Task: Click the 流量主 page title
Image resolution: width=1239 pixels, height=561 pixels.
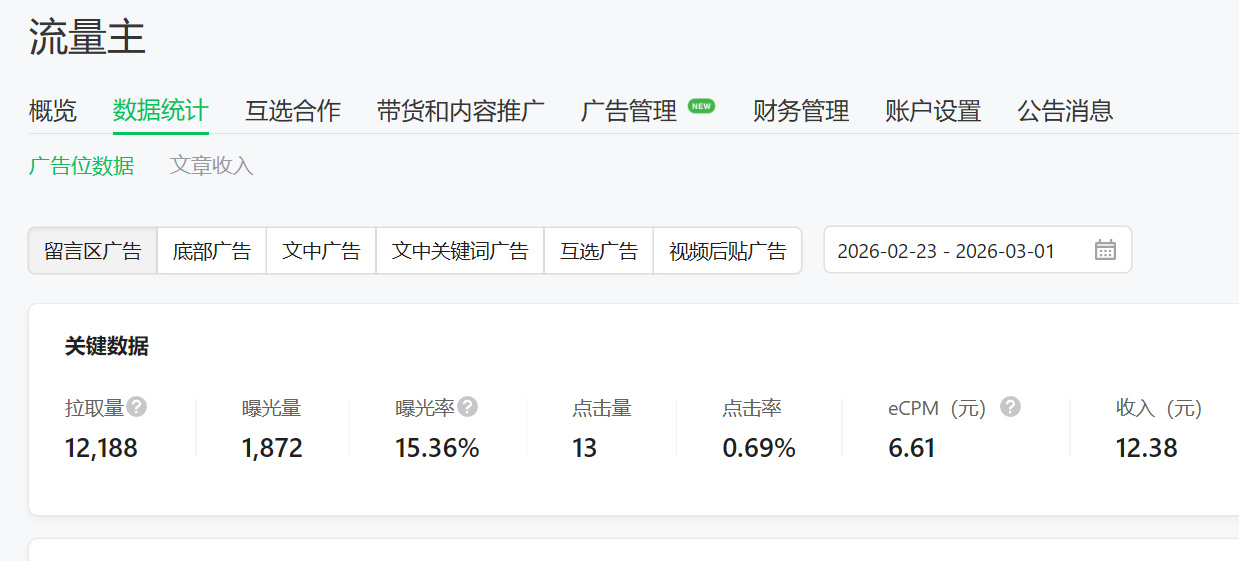Action: (87, 38)
